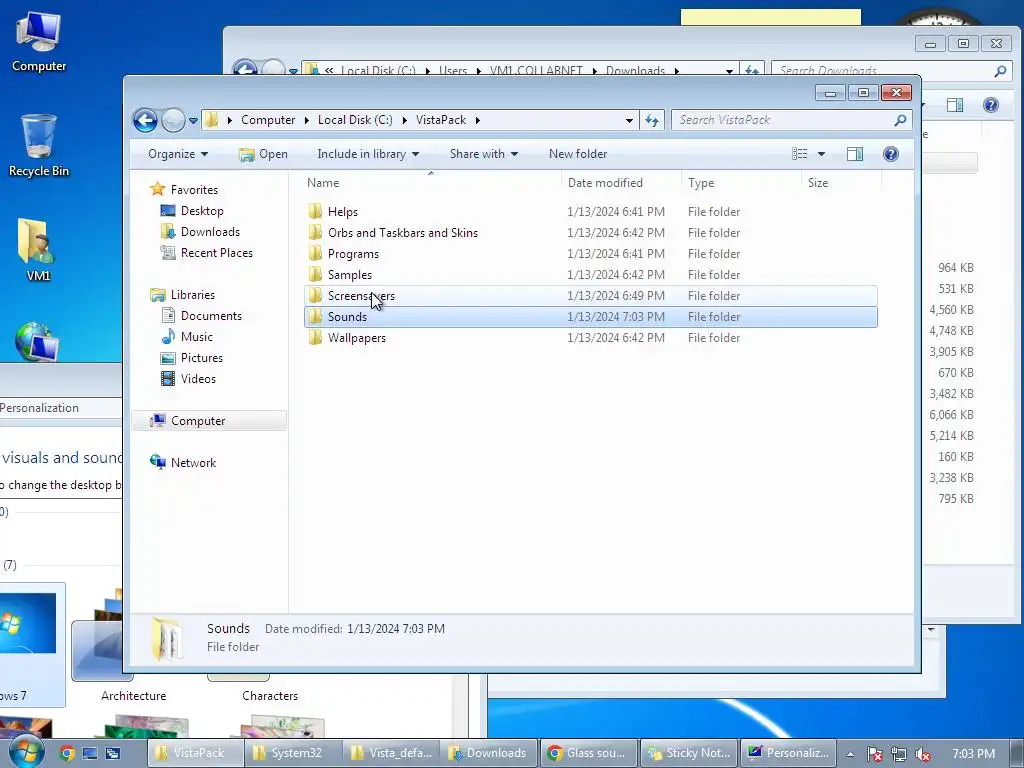Sort by Size column header

[x=840, y=183]
